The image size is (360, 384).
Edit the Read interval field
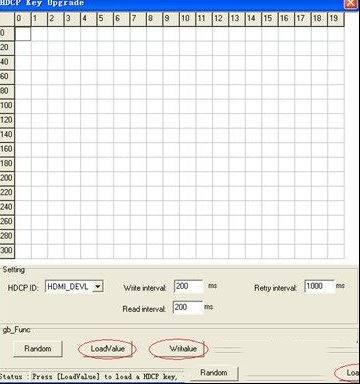point(188,308)
